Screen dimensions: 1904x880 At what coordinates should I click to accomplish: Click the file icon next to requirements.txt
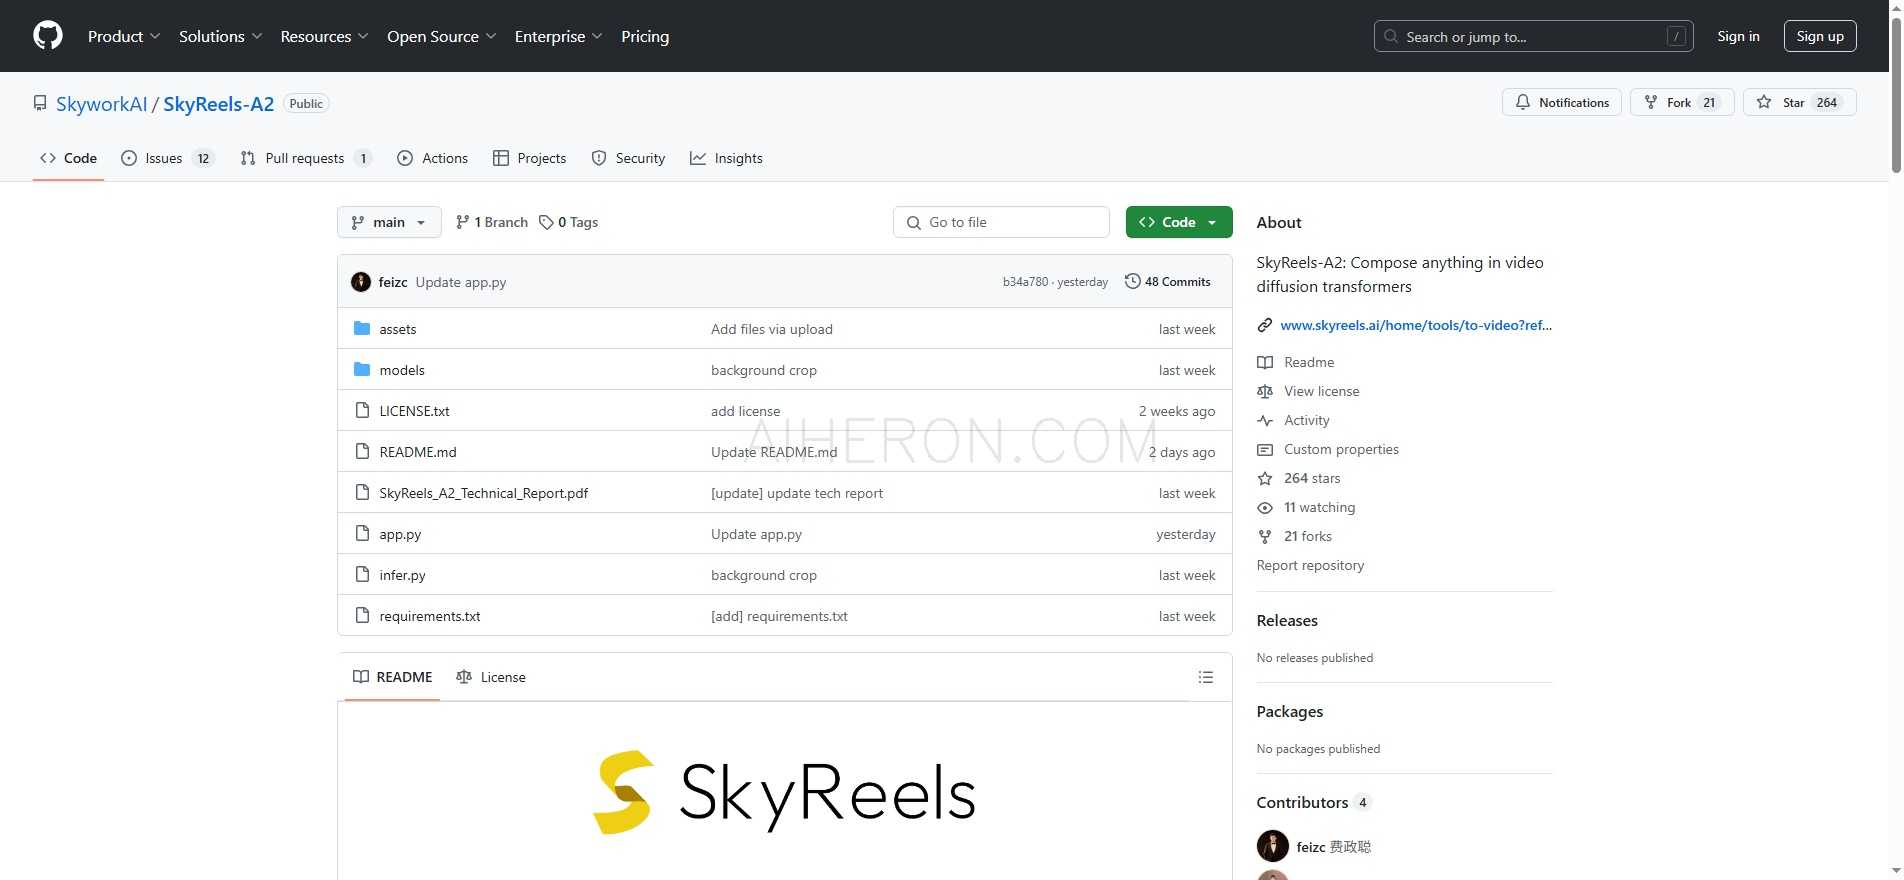(362, 615)
